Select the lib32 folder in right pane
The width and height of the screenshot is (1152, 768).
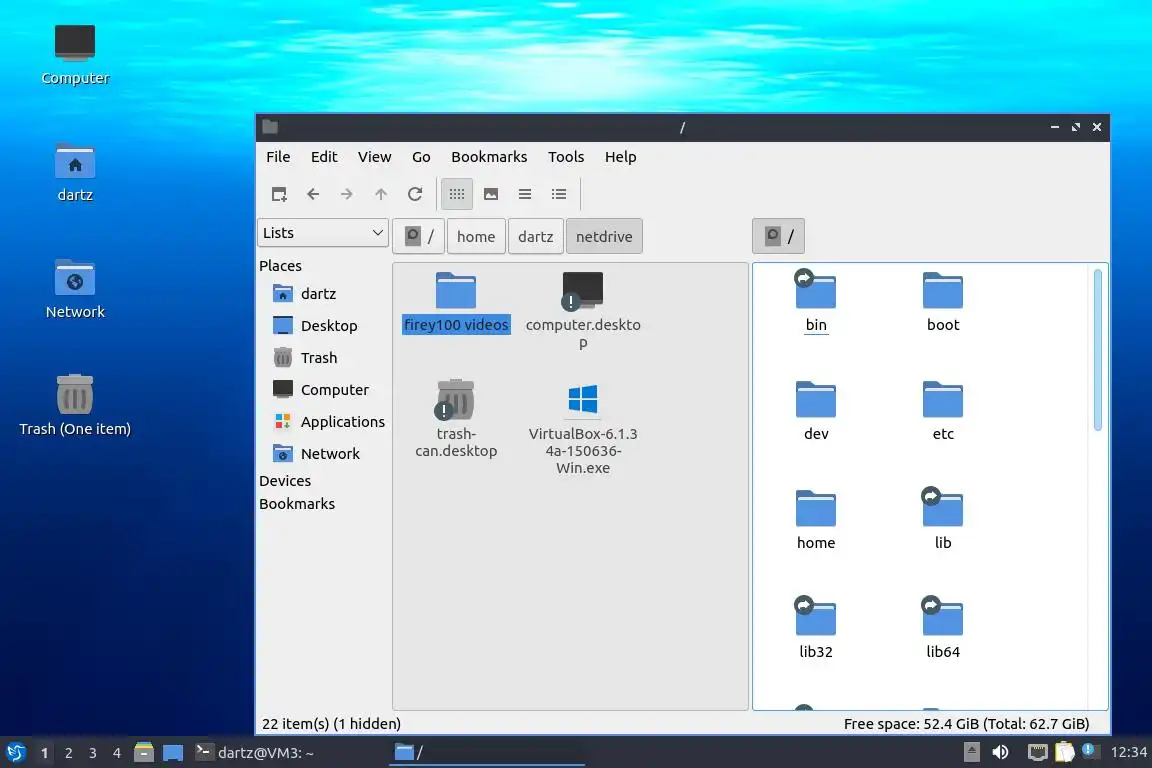click(816, 628)
